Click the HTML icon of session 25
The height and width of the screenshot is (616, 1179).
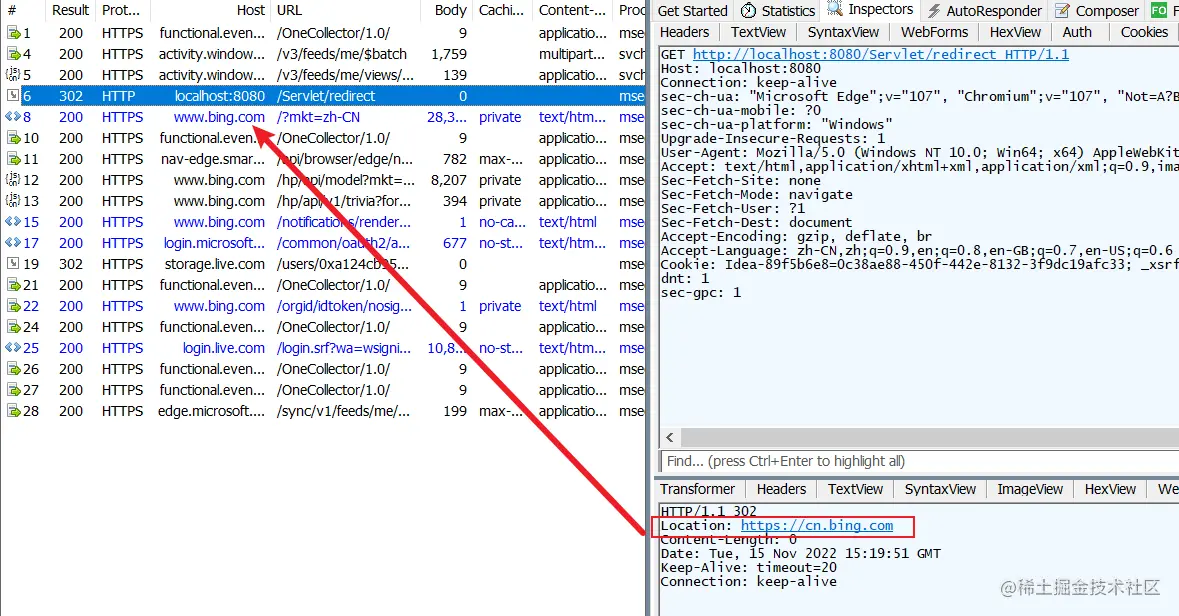(14, 348)
